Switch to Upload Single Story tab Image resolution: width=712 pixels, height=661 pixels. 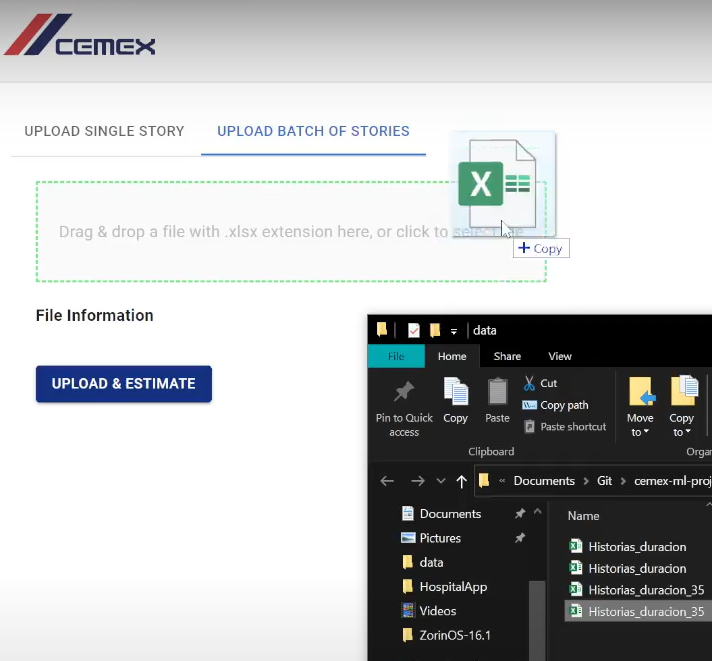coord(104,131)
